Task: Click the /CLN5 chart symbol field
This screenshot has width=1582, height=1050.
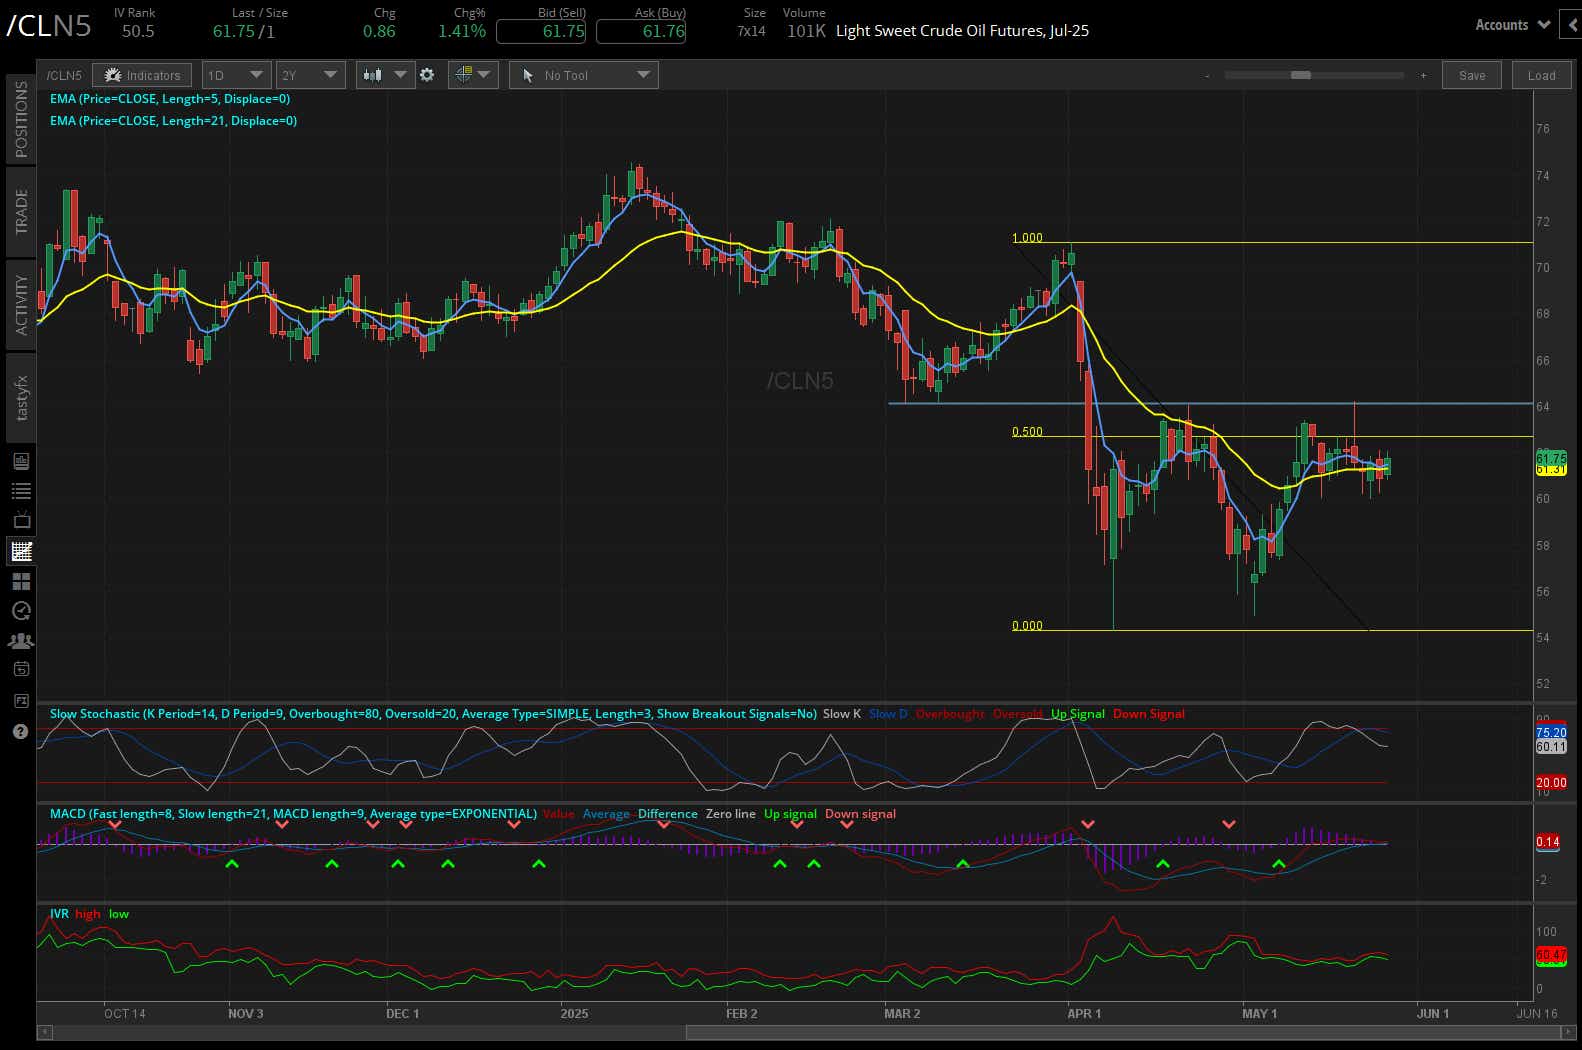Action: click(64, 75)
